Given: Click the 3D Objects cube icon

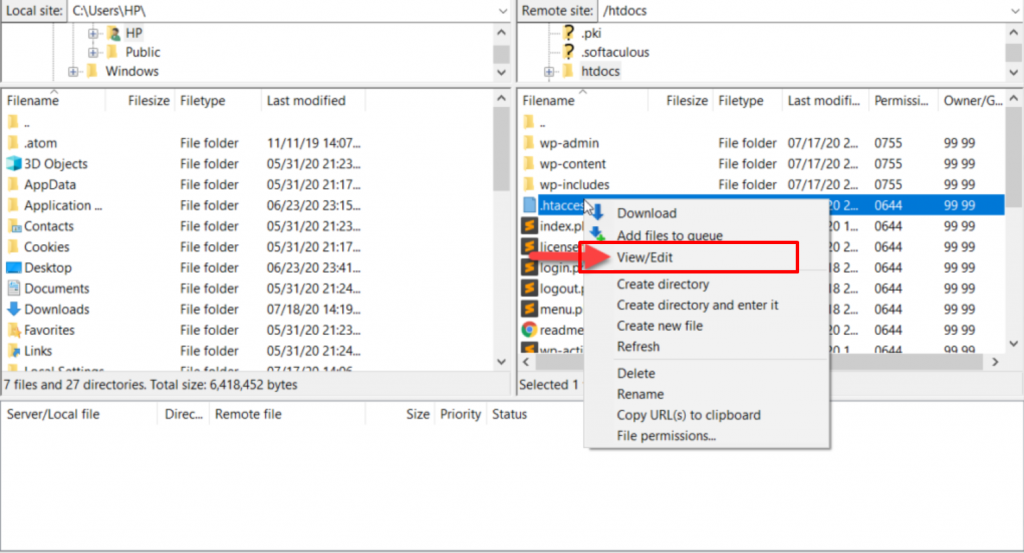Looking at the screenshot, I should [14, 164].
